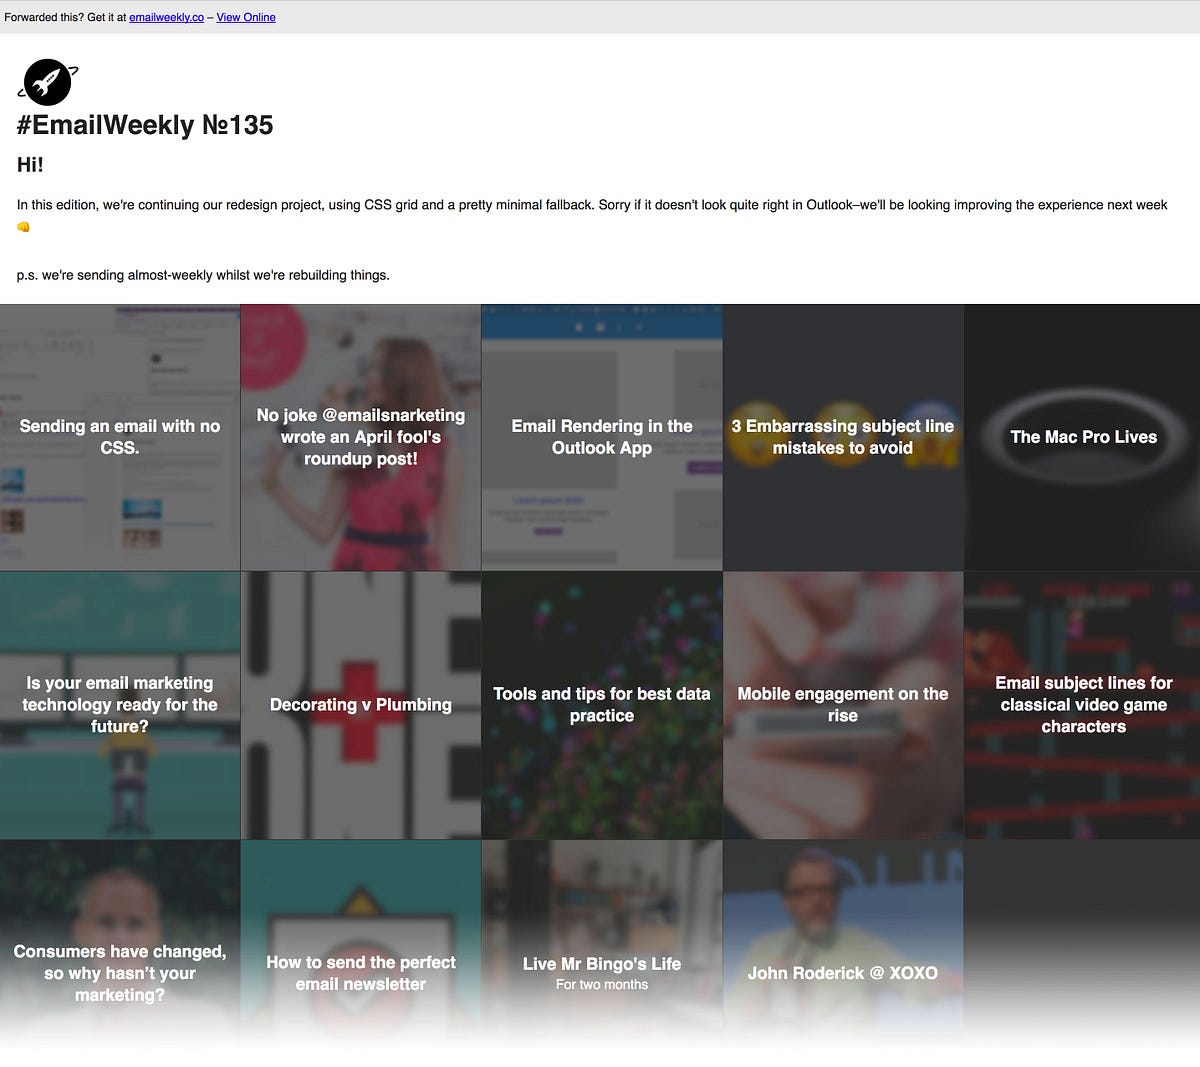Open the emailweekly.co link
The width and height of the screenshot is (1200, 1067).
[x=165, y=17]
